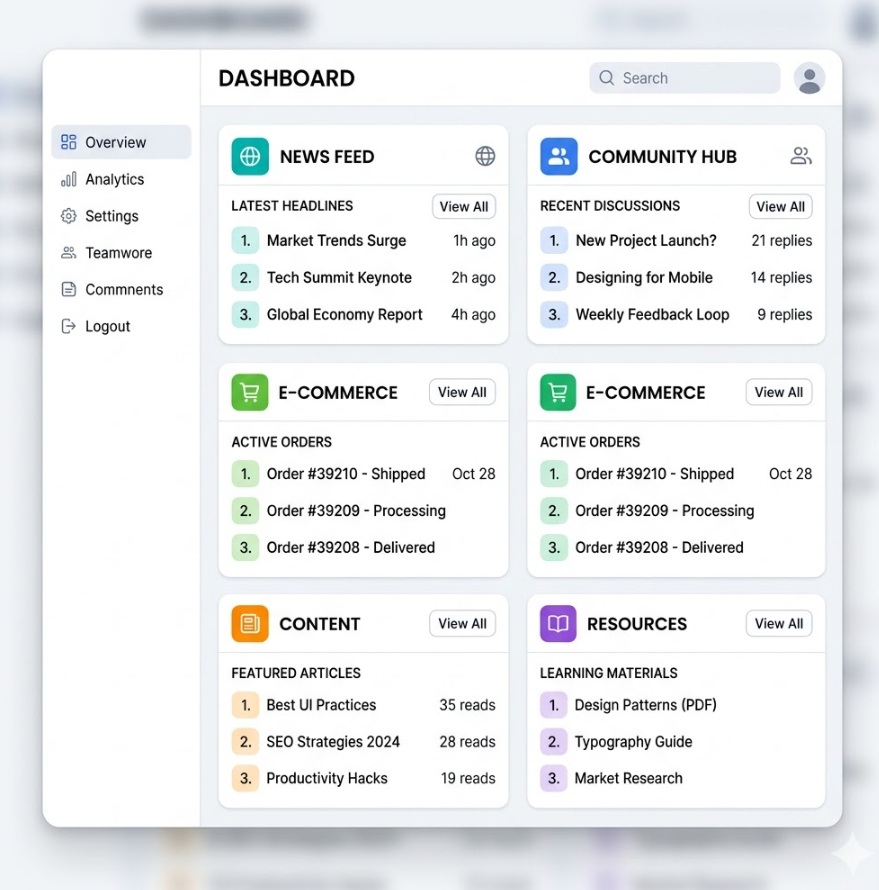The image size is (879, 890).
Task: Open the Design Patterns (PDF) resource
Action: (645, 705)
